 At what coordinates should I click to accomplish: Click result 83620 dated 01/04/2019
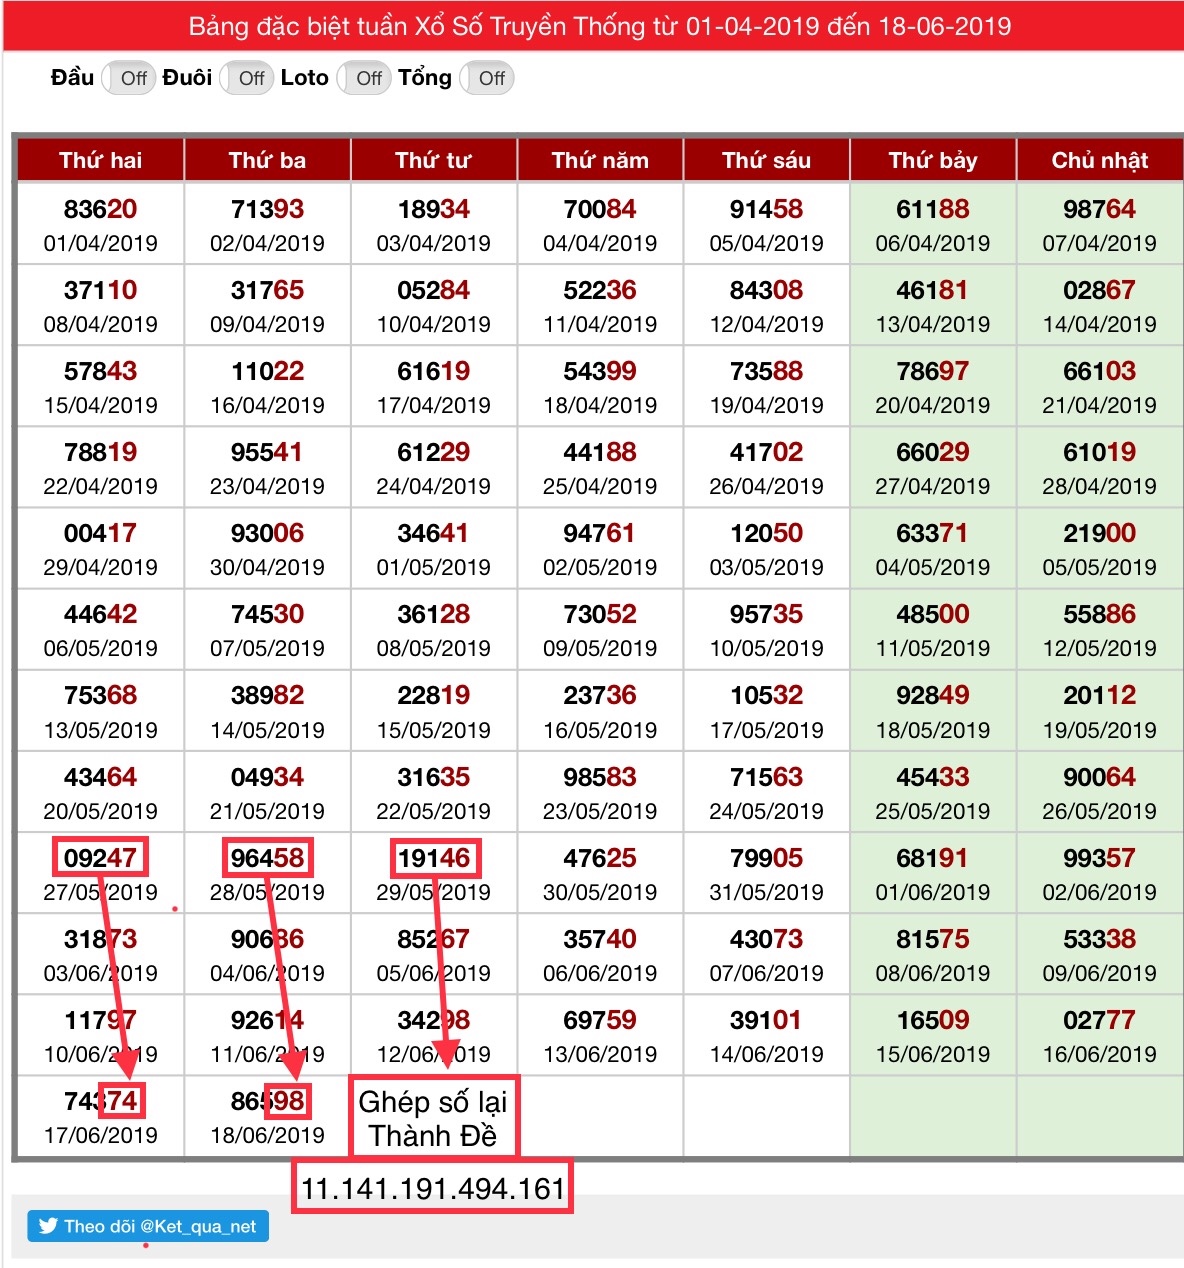click(100, 209)
